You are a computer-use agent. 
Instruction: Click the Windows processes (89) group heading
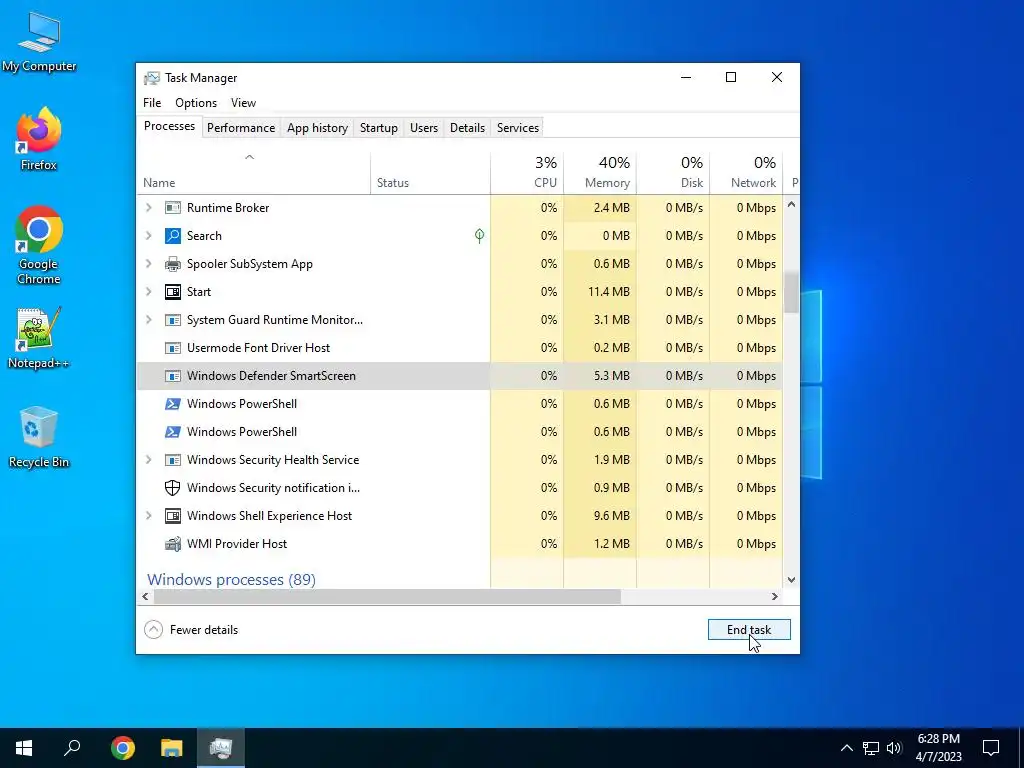coord(231,580)
